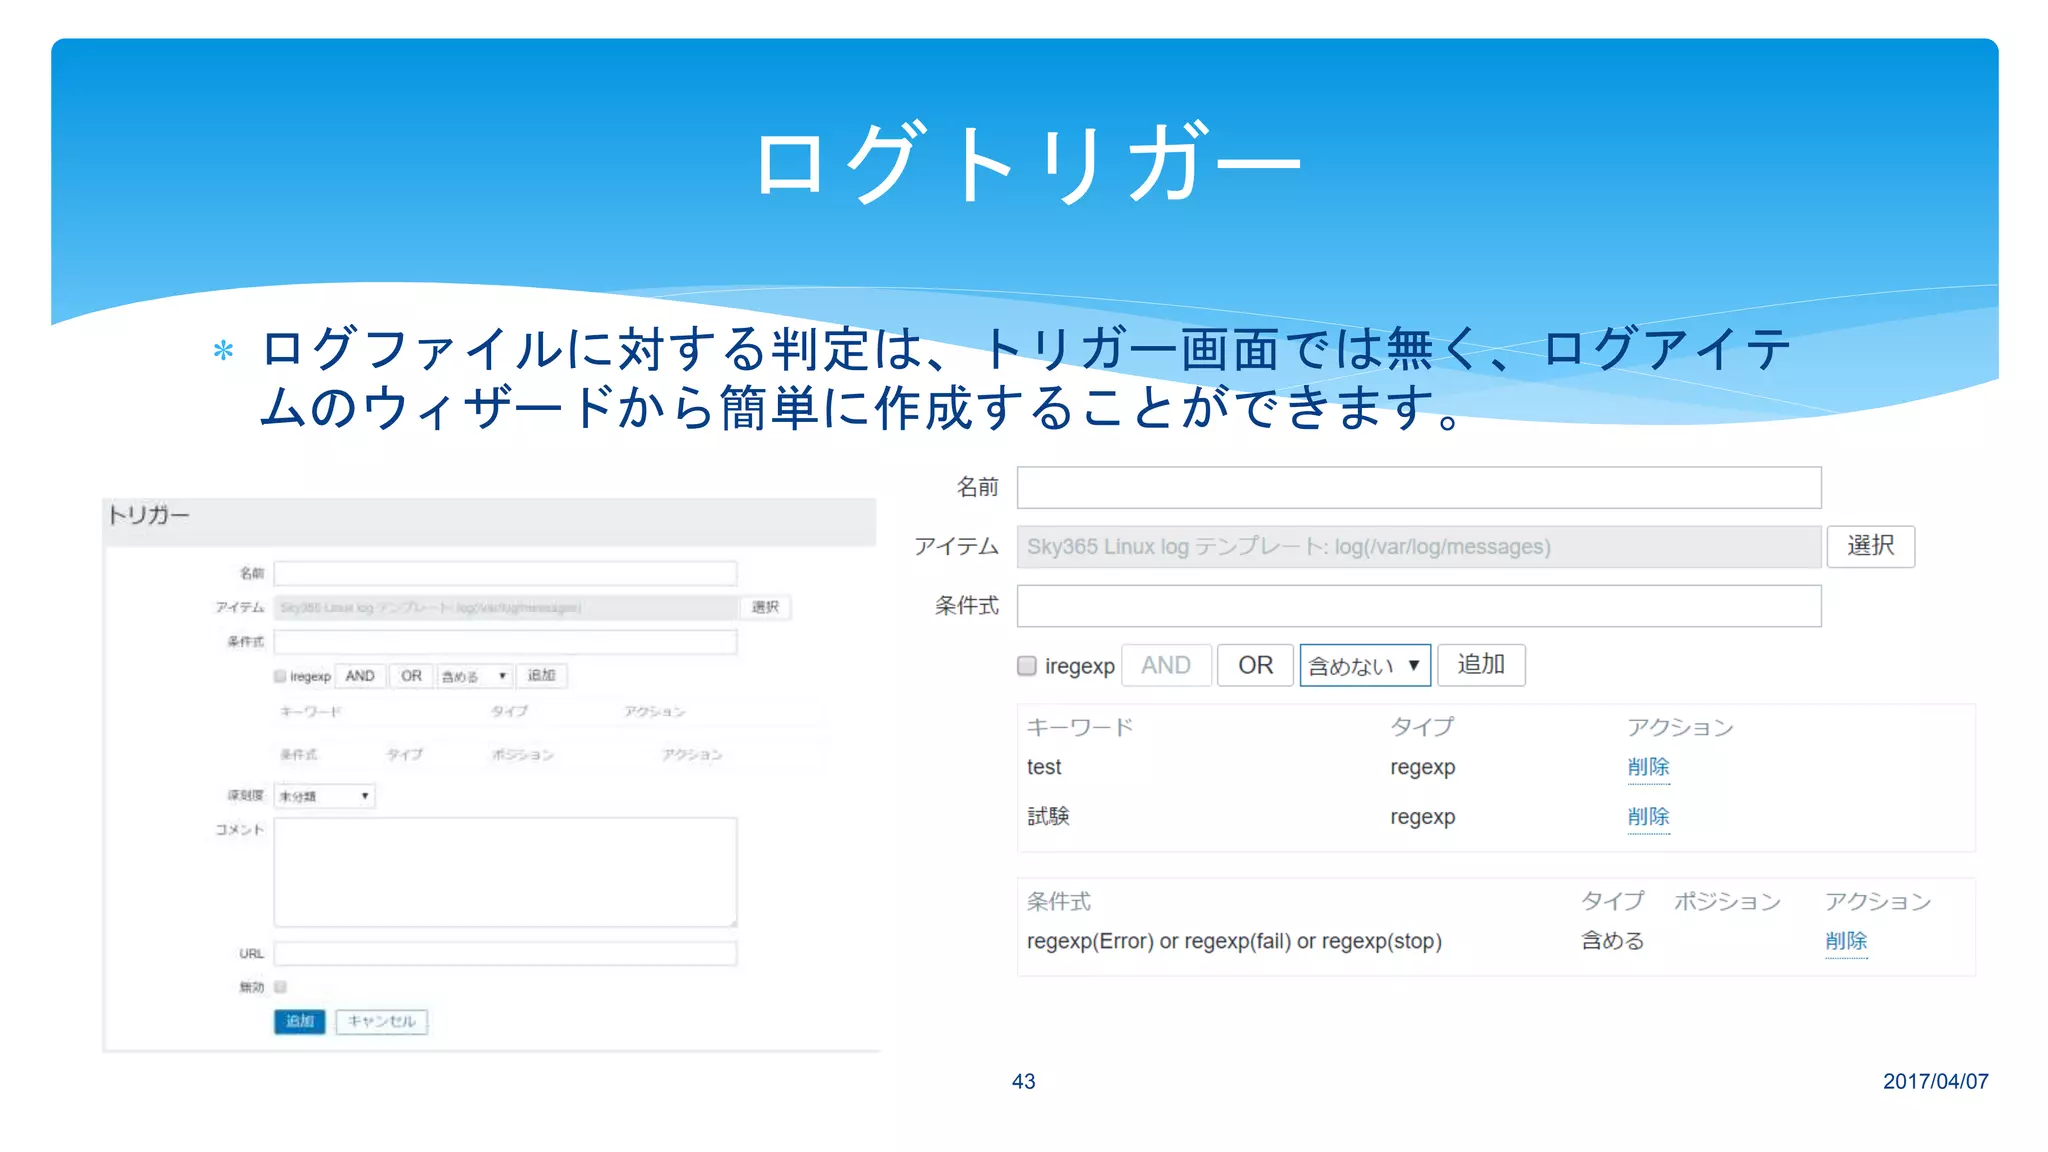This screenshot has height=1152, width=2048.
Task: Click the small AND button in トリガー panel
Action: click(360, 676)
